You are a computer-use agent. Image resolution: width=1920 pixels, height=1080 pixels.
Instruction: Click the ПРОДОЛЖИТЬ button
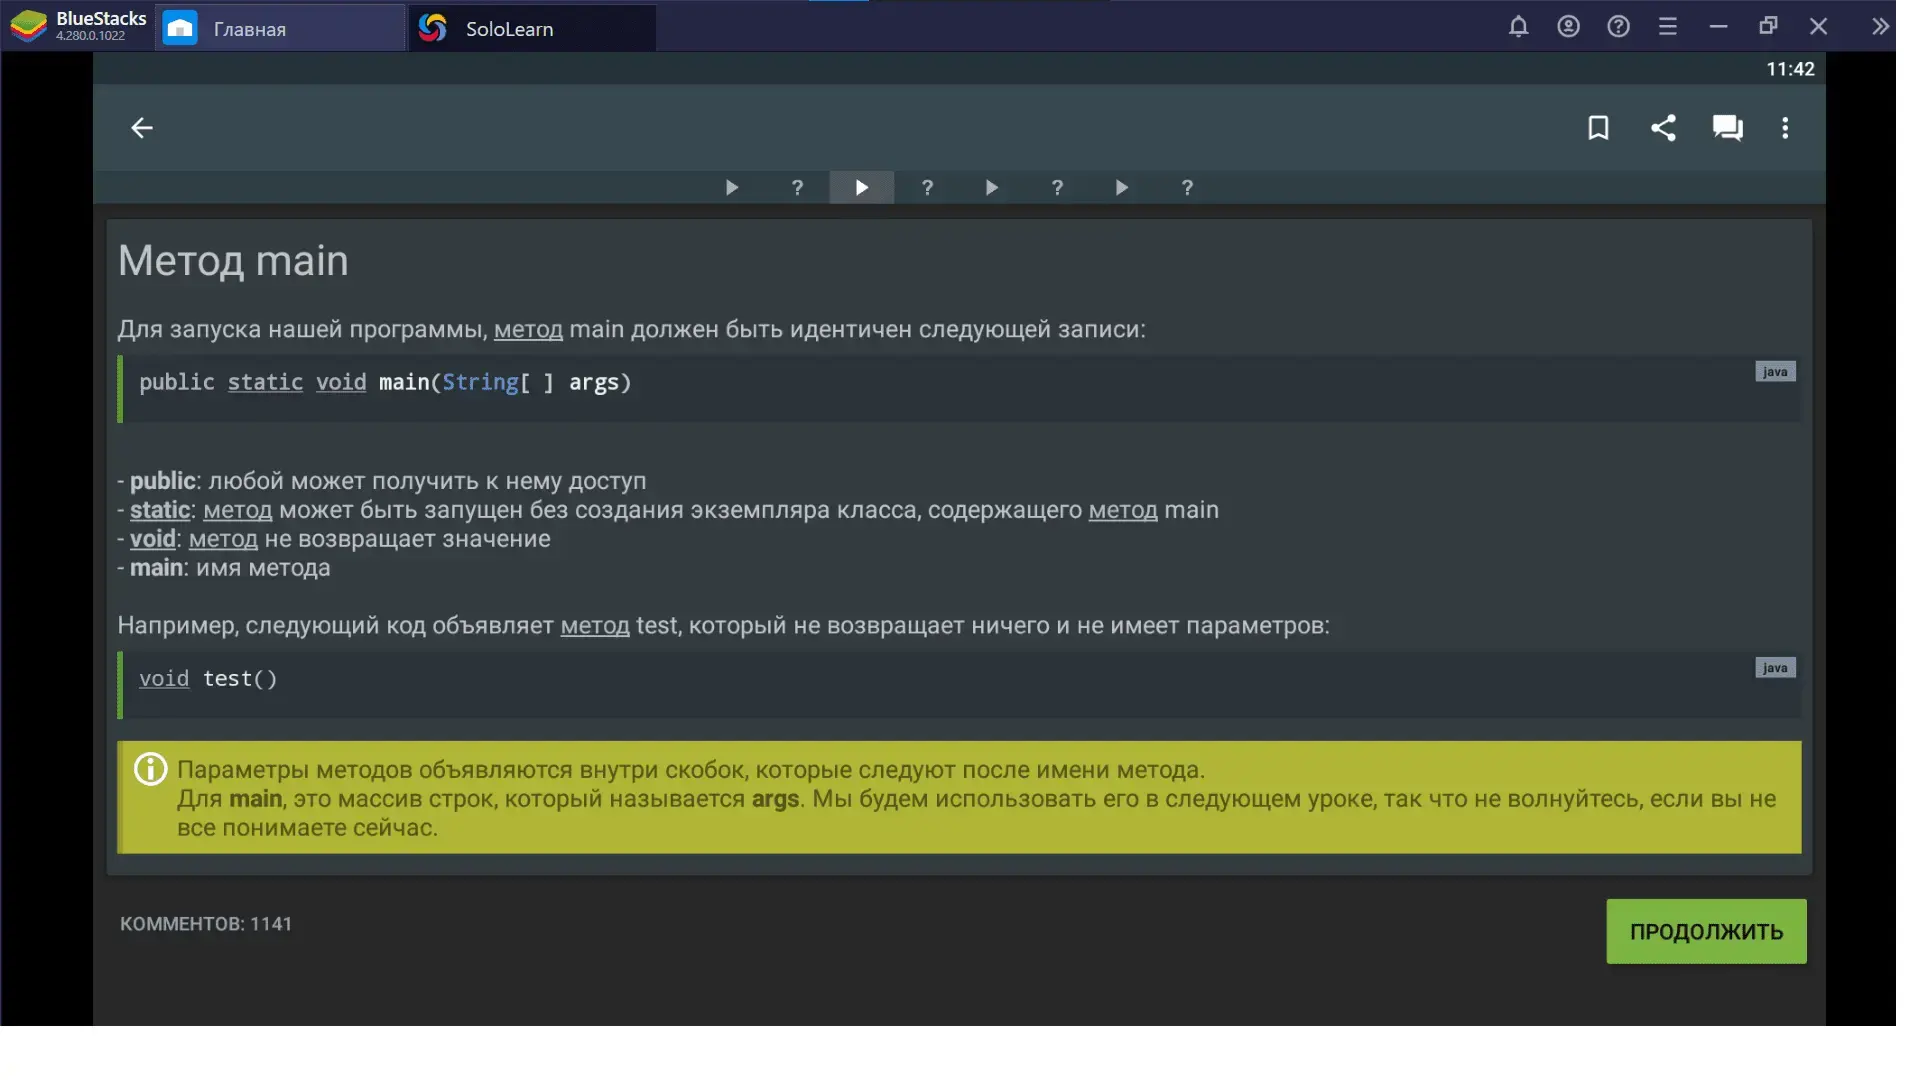[1706, 932]
